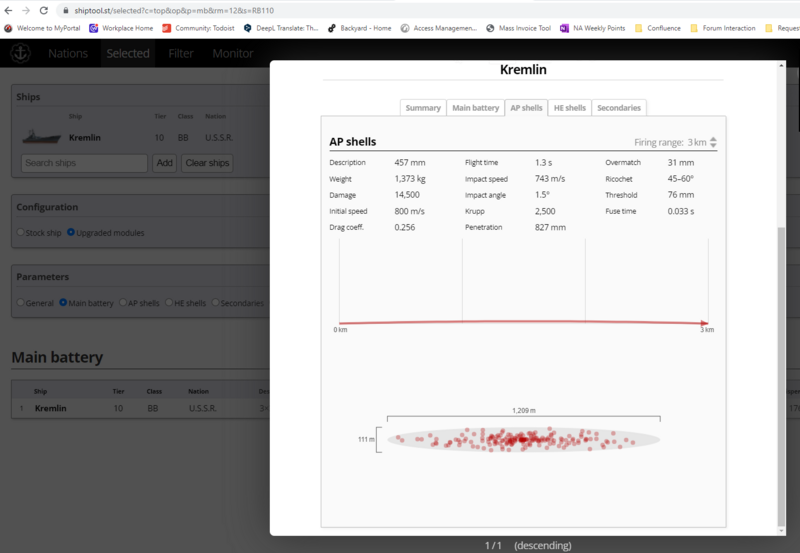Image resolution: width=800 pixels, height=553 pixels.
Task: Decrease firing range with the down arrow
Action: tap(713, 146)
